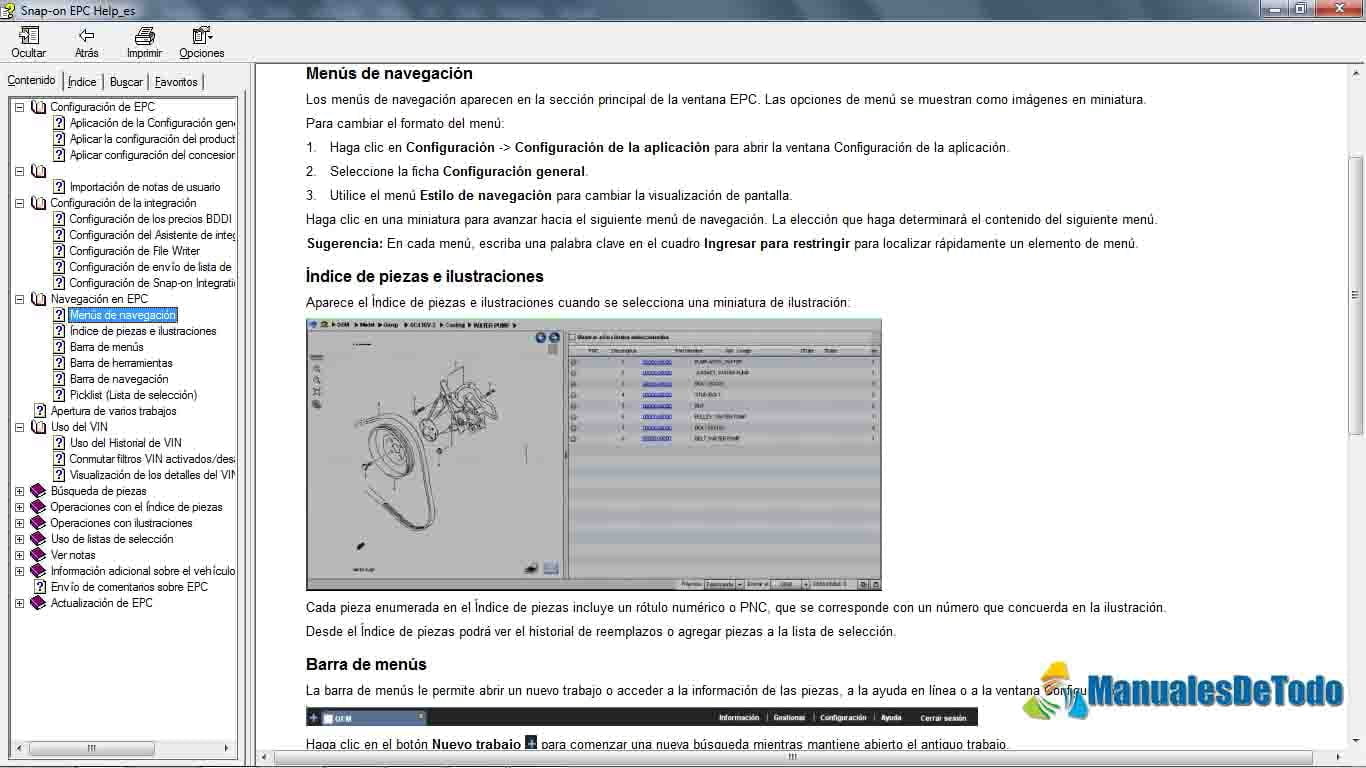
Task: Click book icon beside Operaciones con ilustraciones
Action: pyautogui.click(x=39, y=523)
